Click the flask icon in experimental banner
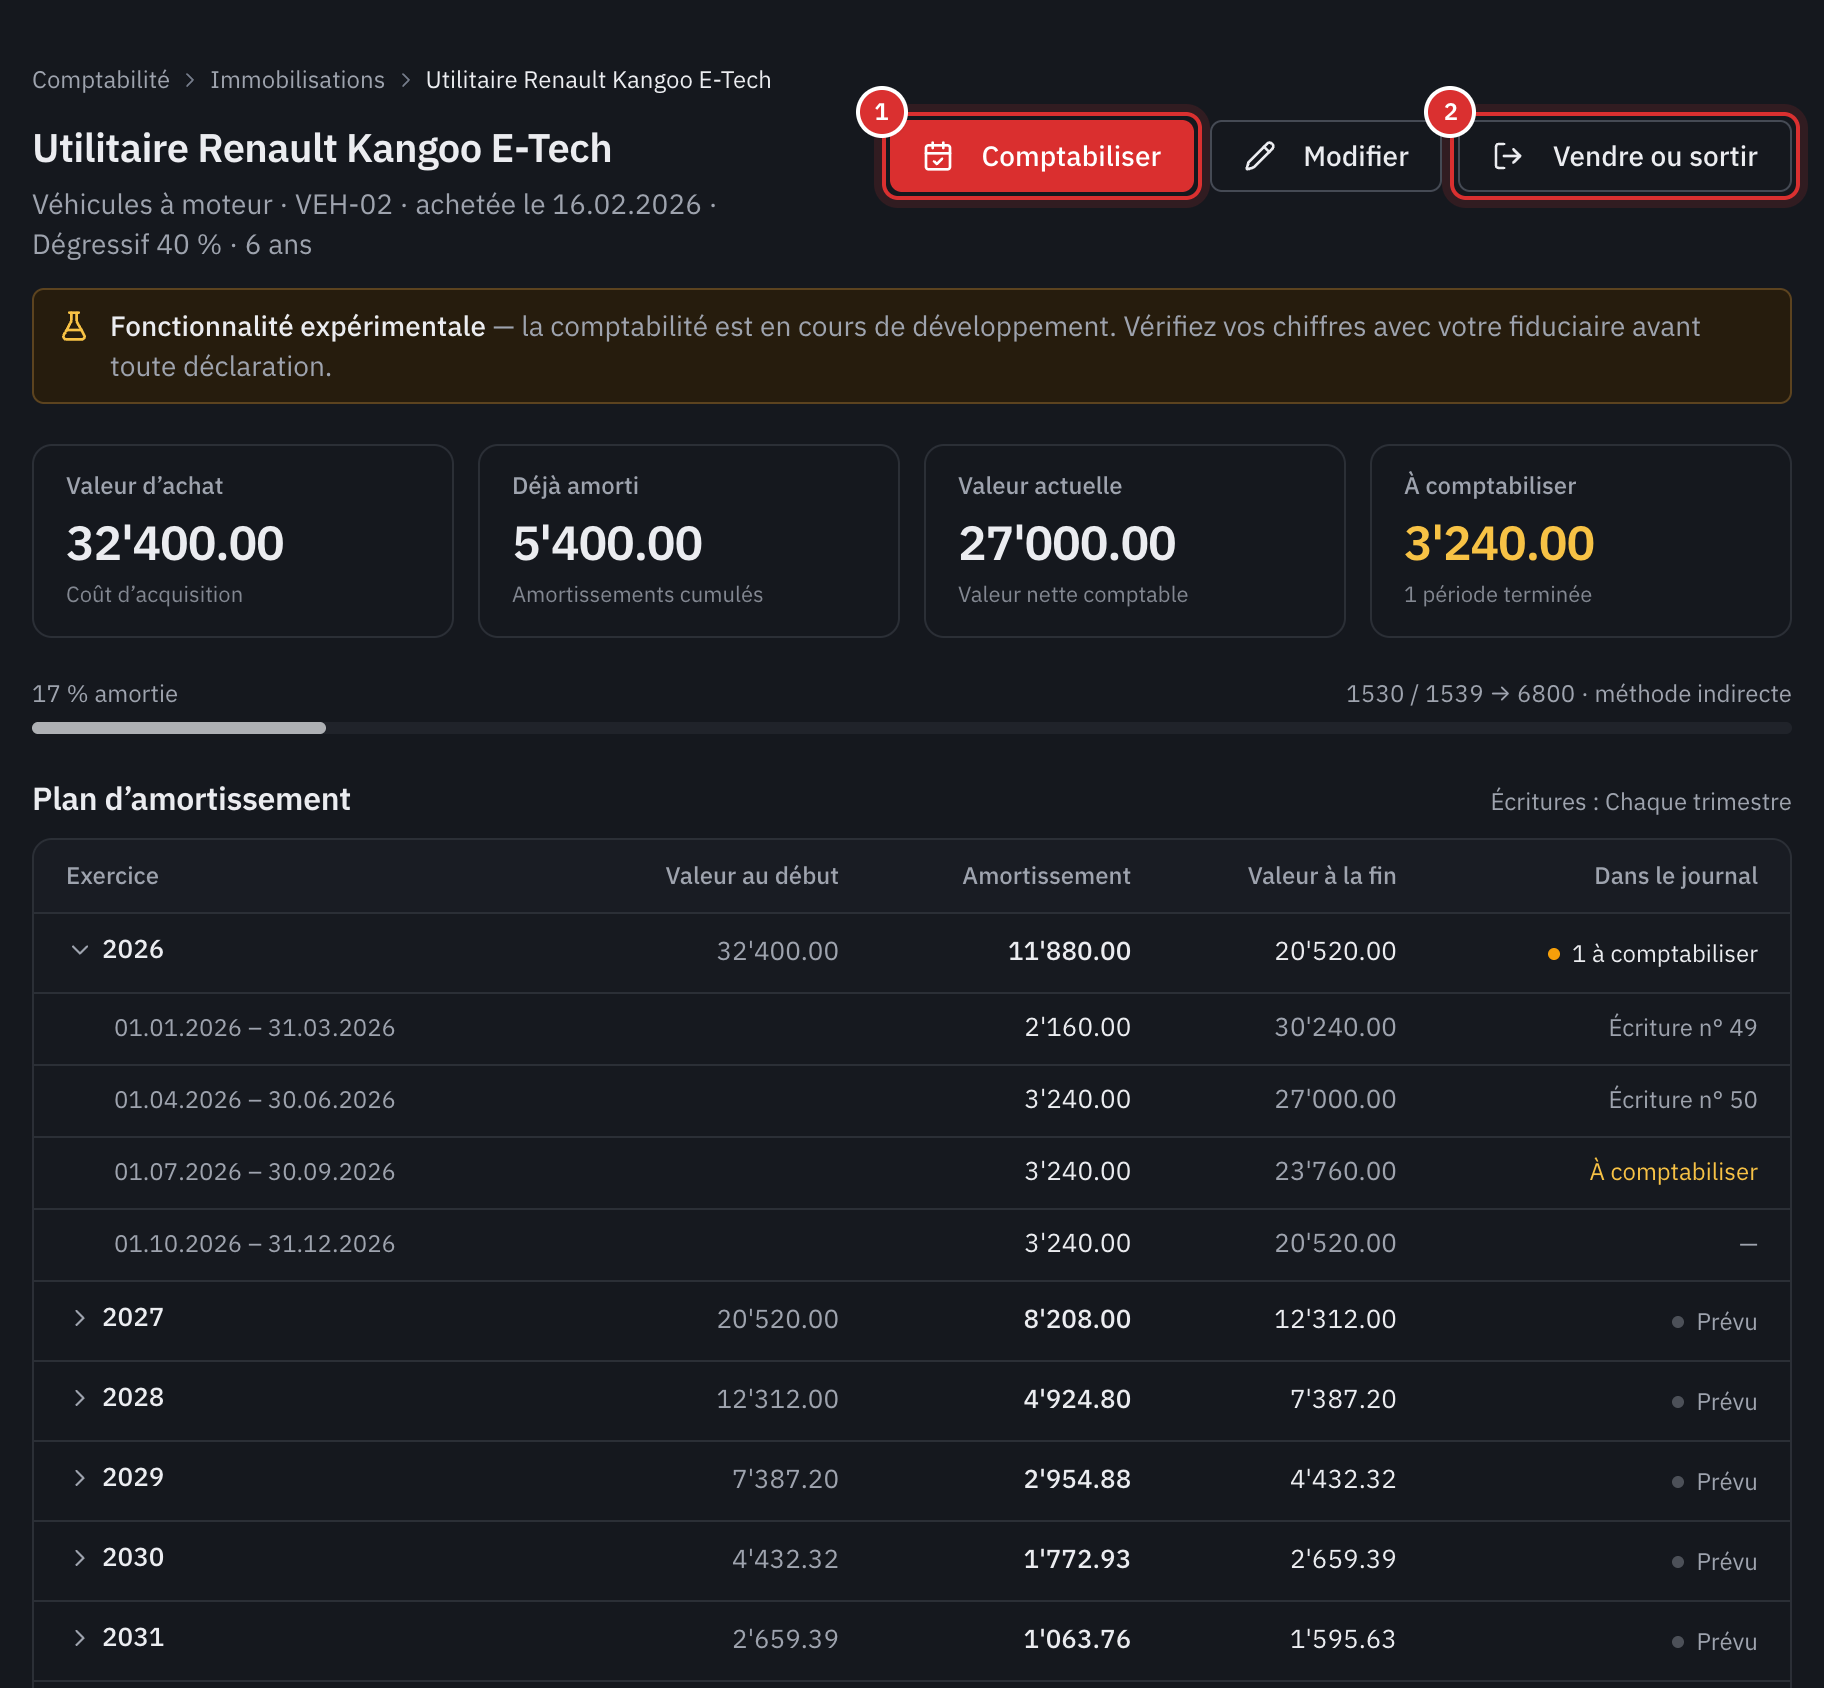Viewport: 1824px width, 1688px height. pos(74,326)
